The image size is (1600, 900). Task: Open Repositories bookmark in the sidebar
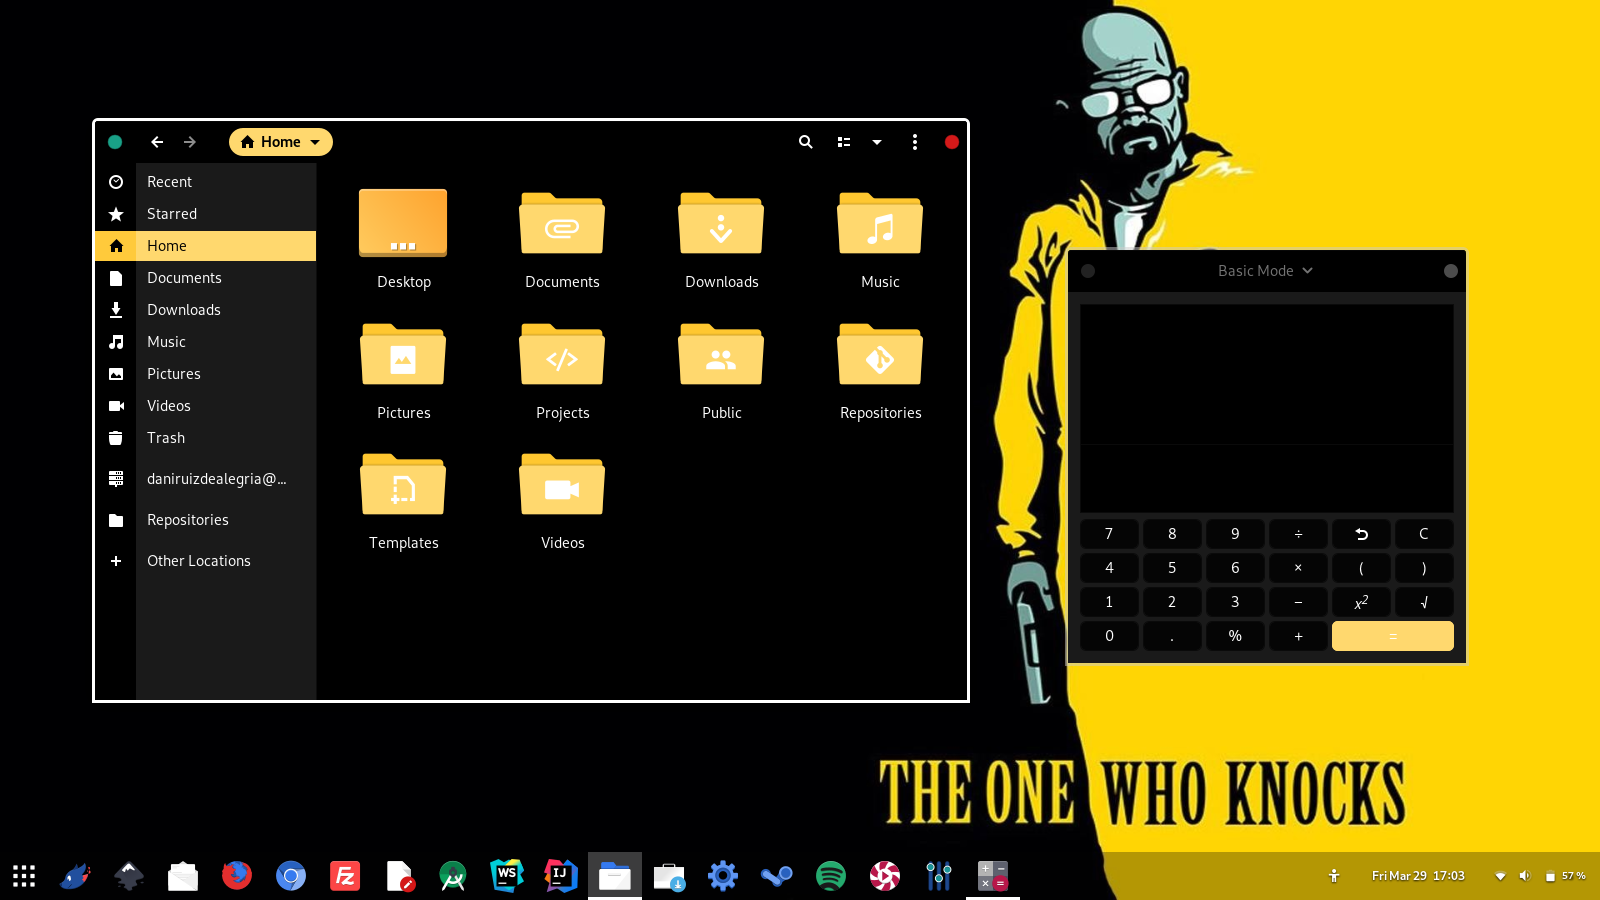point(205,520)
